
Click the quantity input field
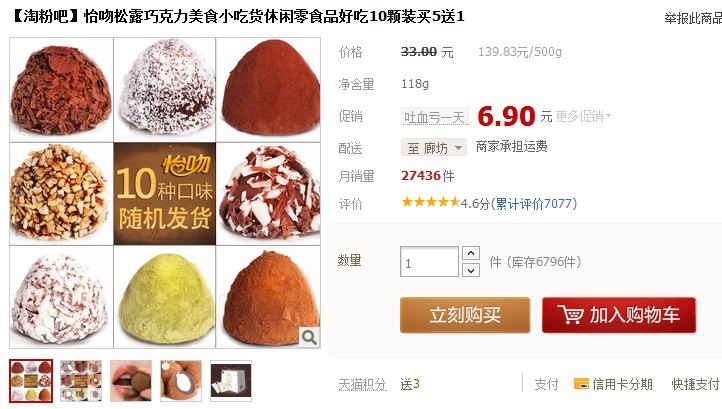(x=429, y=262)
